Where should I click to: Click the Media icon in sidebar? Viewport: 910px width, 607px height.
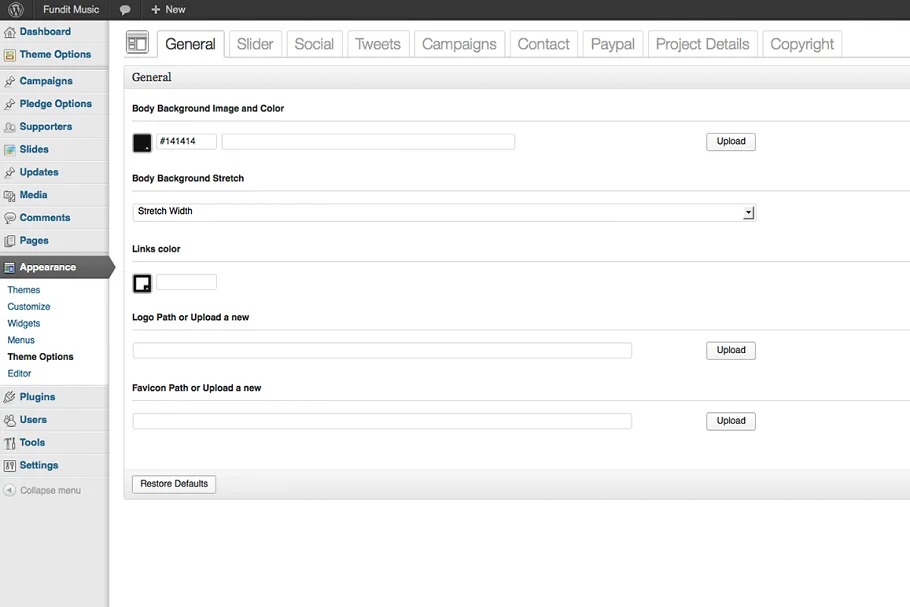pyautogui.click(x=10, y=195)
